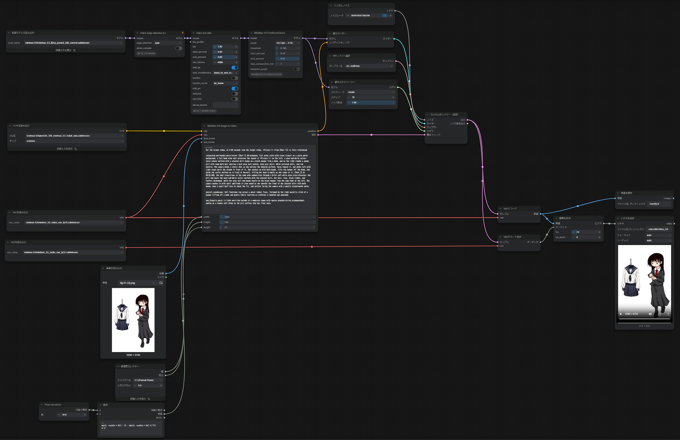Click the video progress bar under preview
The image size is (680, 440).
(x=644, y=319)
